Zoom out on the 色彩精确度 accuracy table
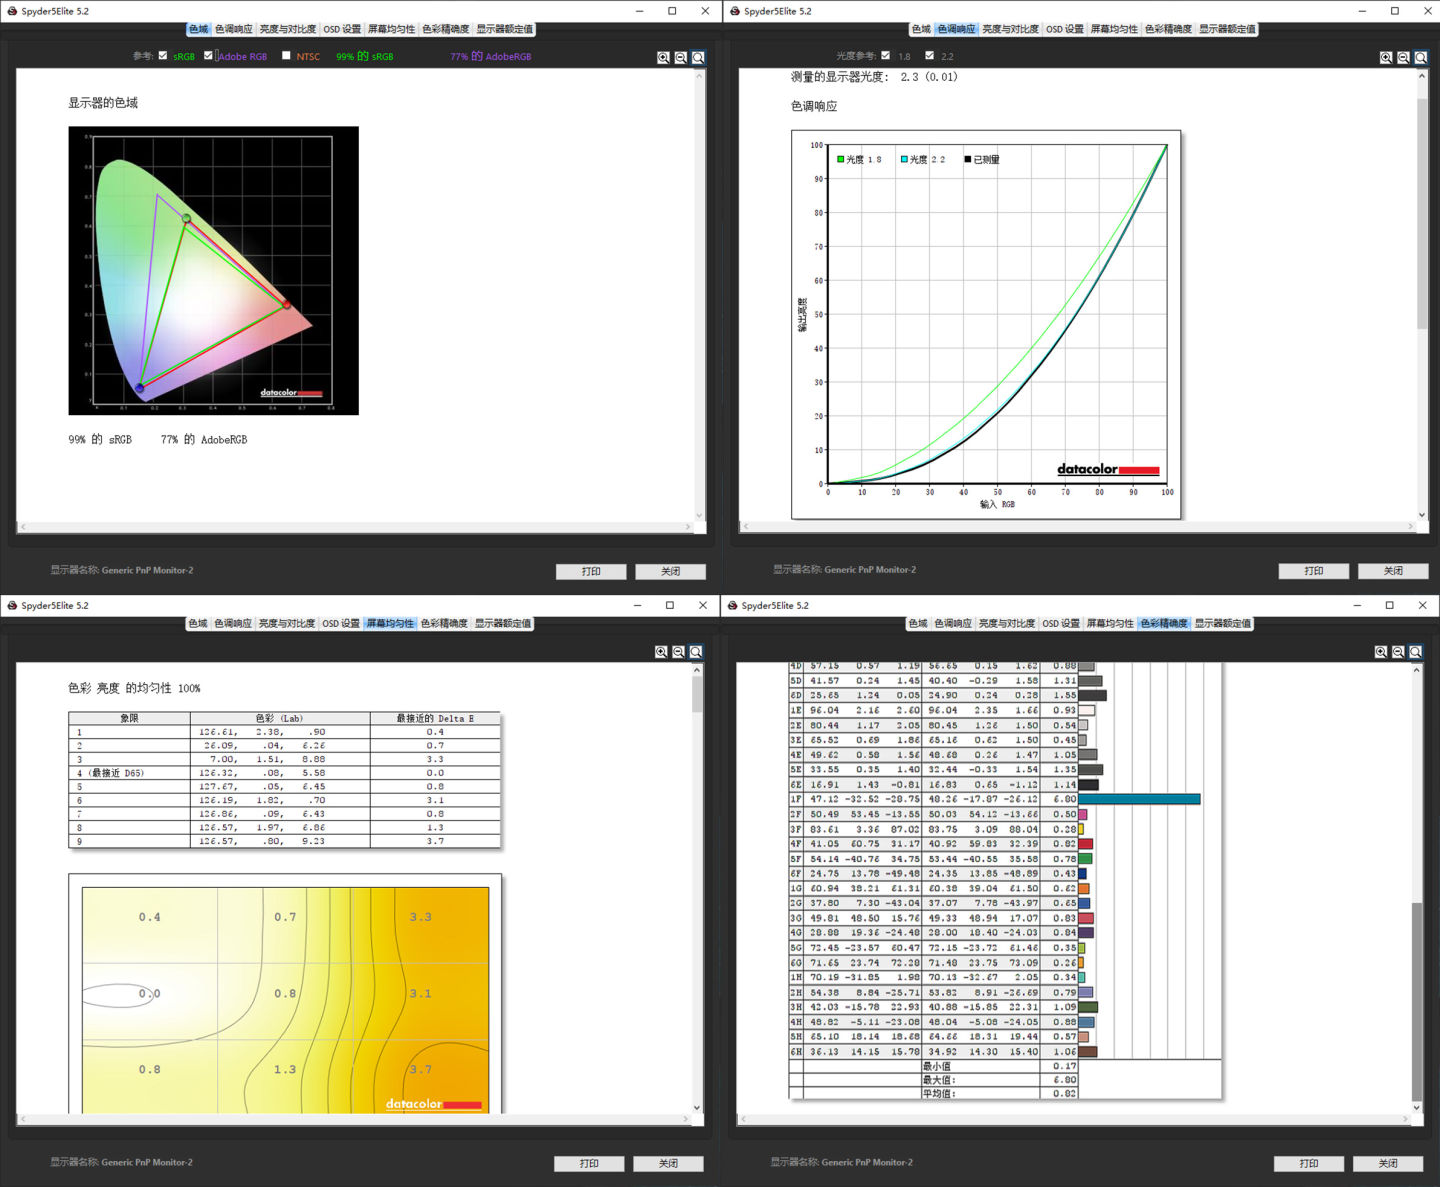1440x1187 pixels. 1398,652
